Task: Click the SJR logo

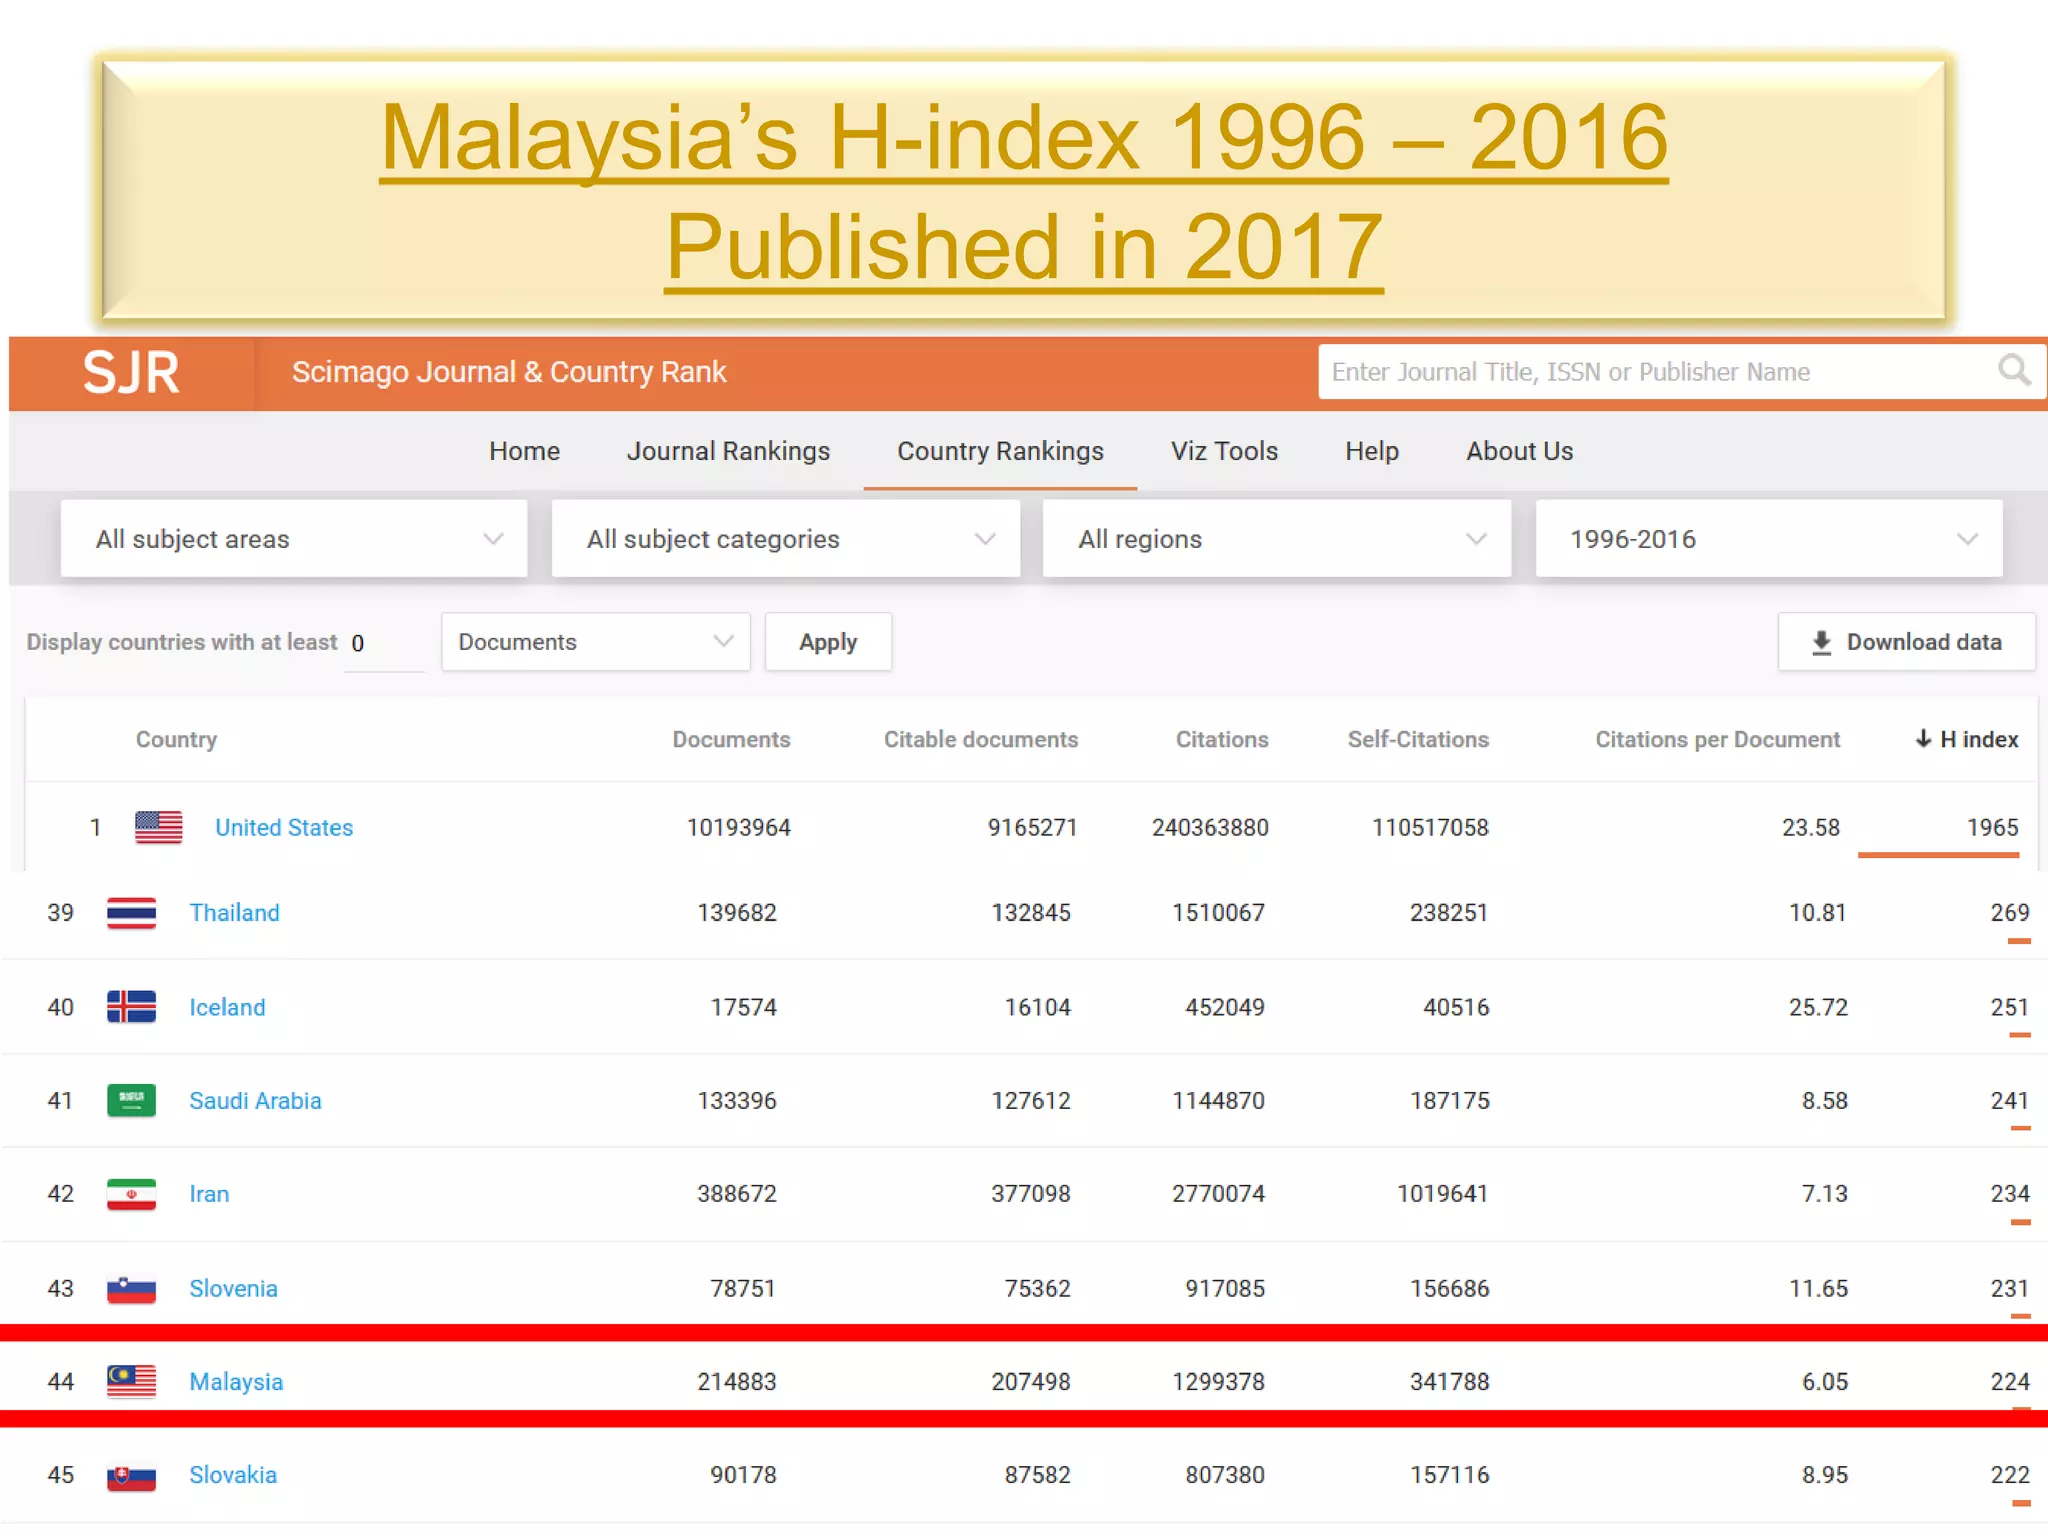Action: 131,372
